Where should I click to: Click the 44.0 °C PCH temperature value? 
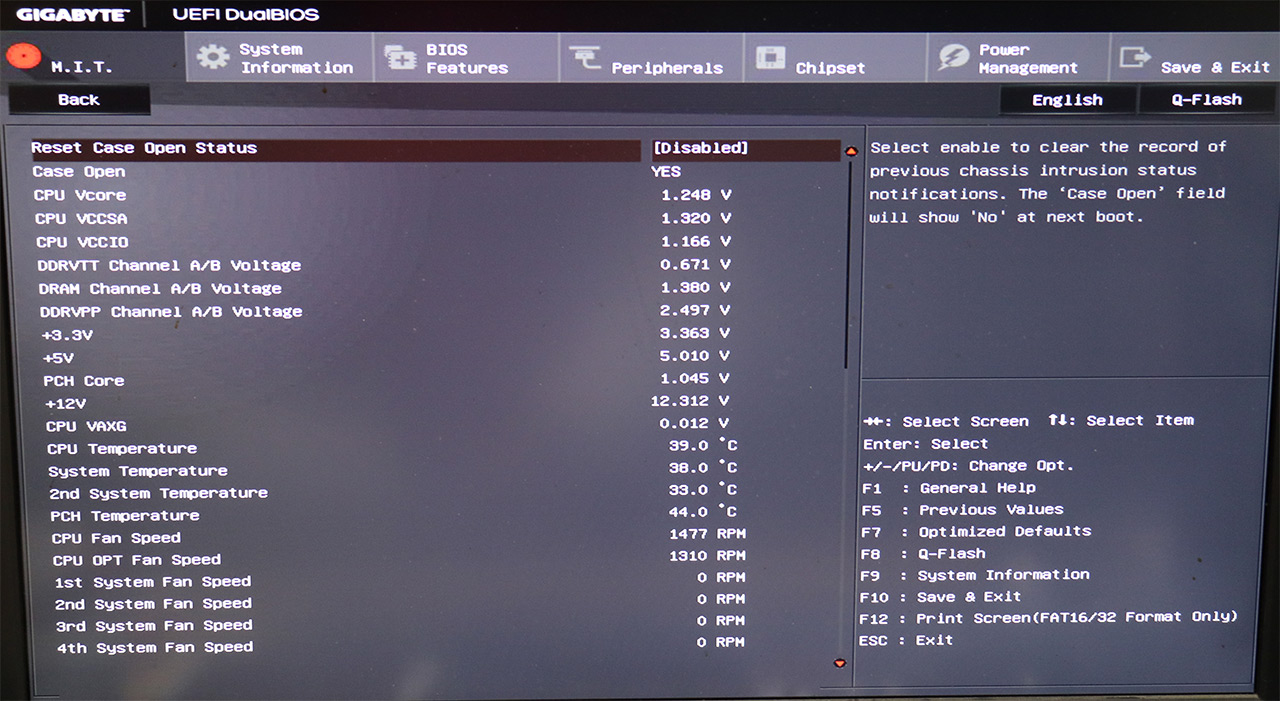click(704, 512)
